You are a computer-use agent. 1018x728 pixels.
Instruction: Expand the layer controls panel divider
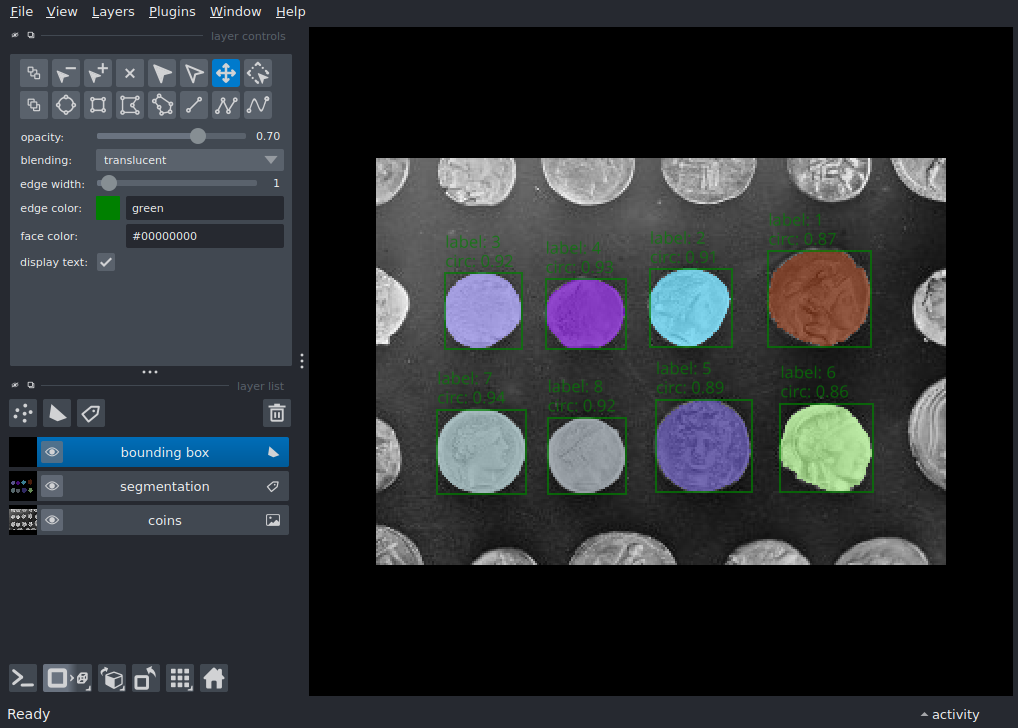150,372
